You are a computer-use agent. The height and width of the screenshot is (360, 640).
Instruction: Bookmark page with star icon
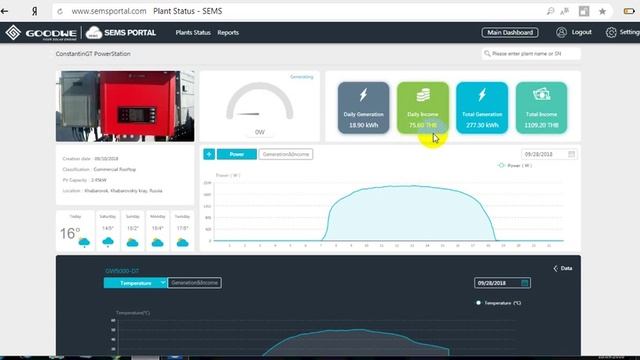(602, 11)
